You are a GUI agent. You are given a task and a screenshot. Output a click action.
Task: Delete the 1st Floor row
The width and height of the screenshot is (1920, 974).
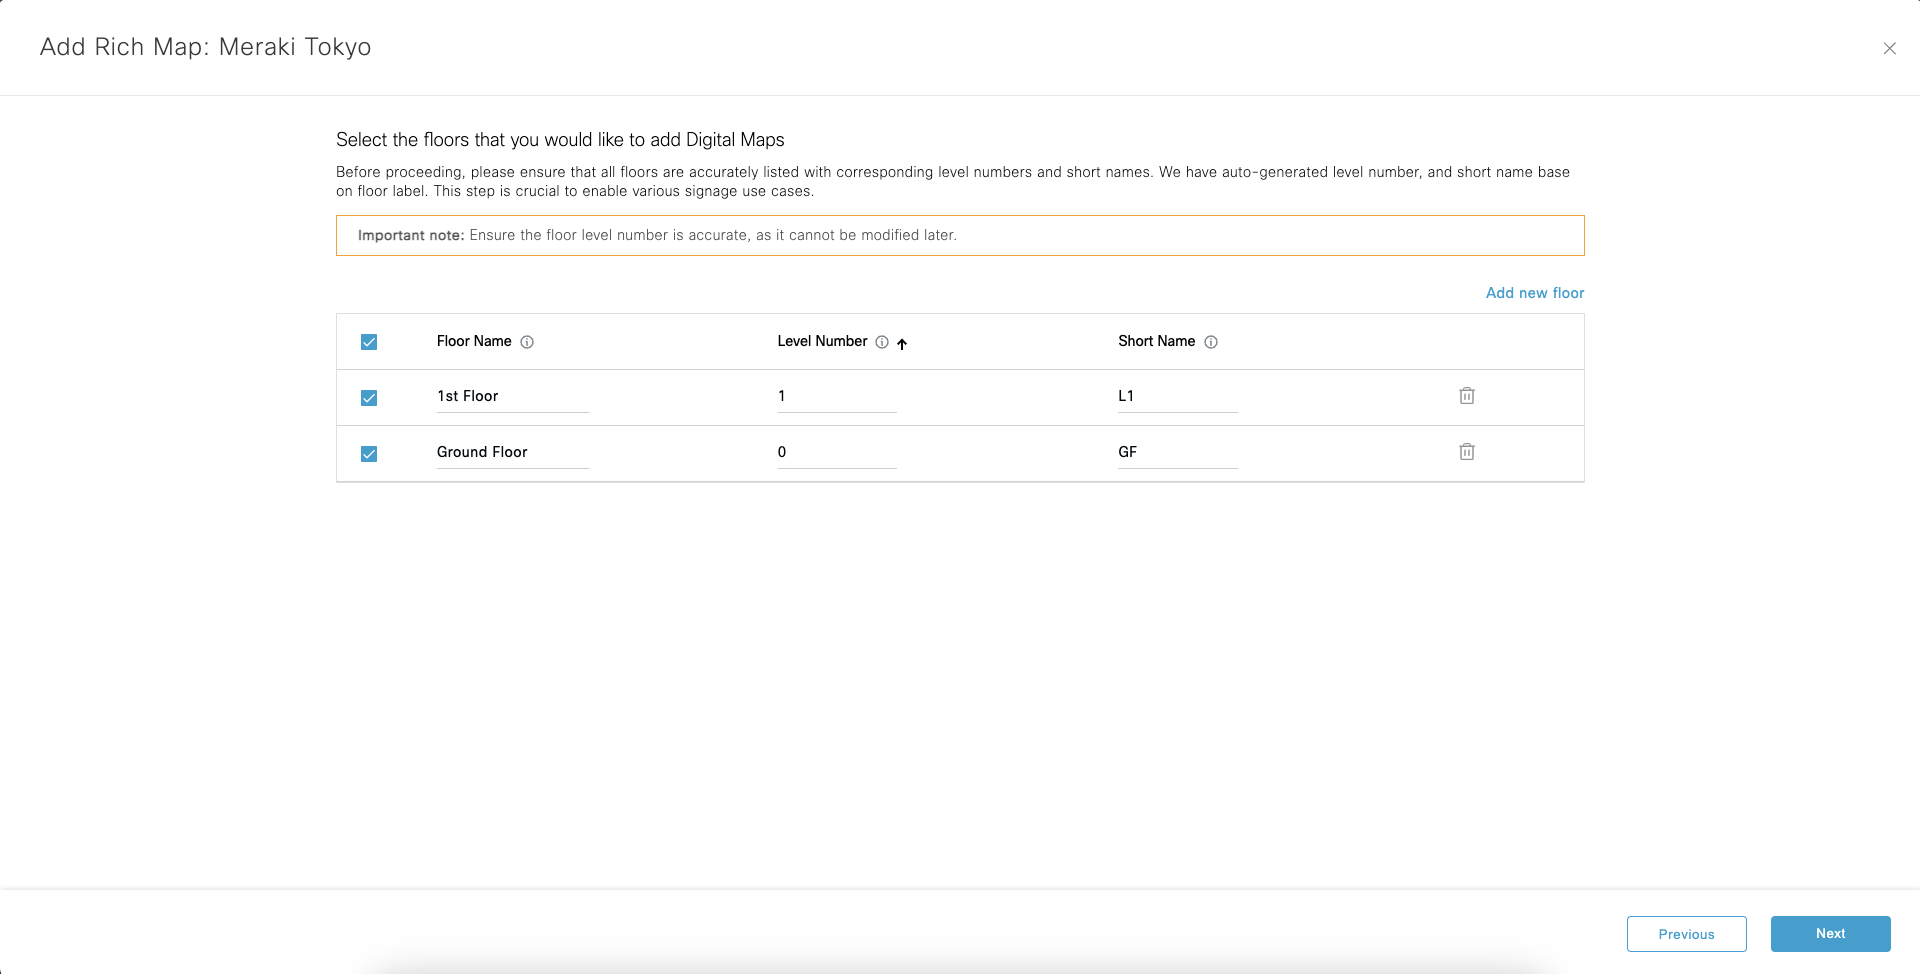[x=1466, y=396]
